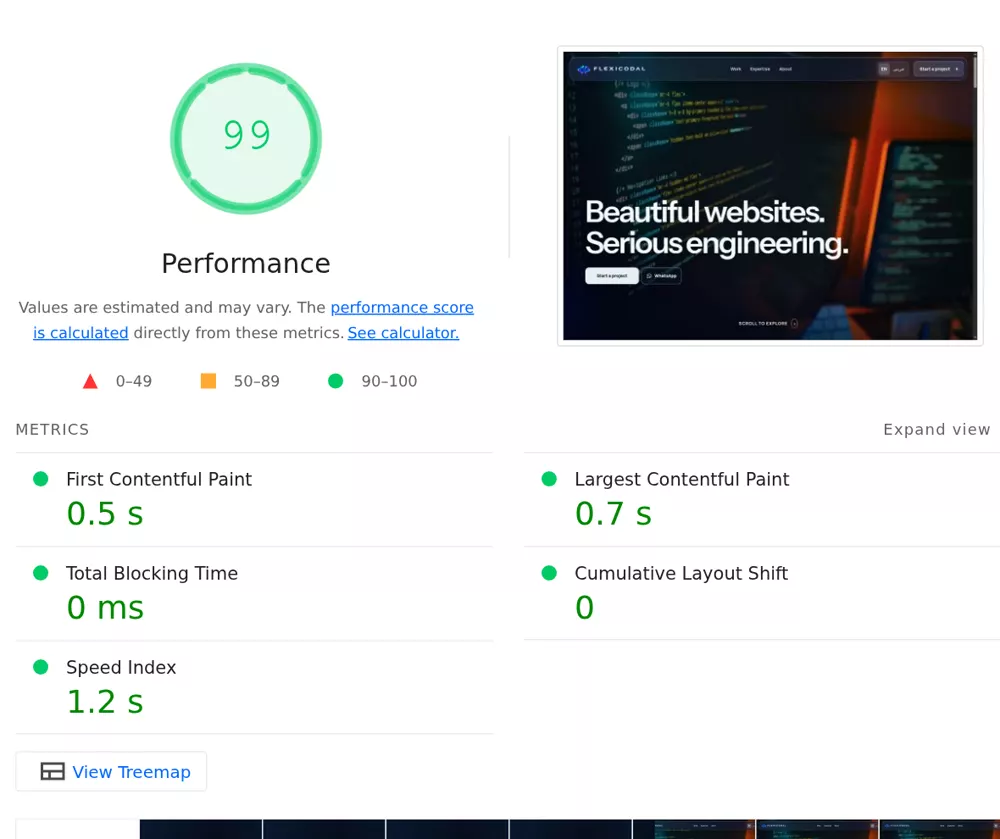
Task: Click the 90–100 range label
Action: [389, 381]
